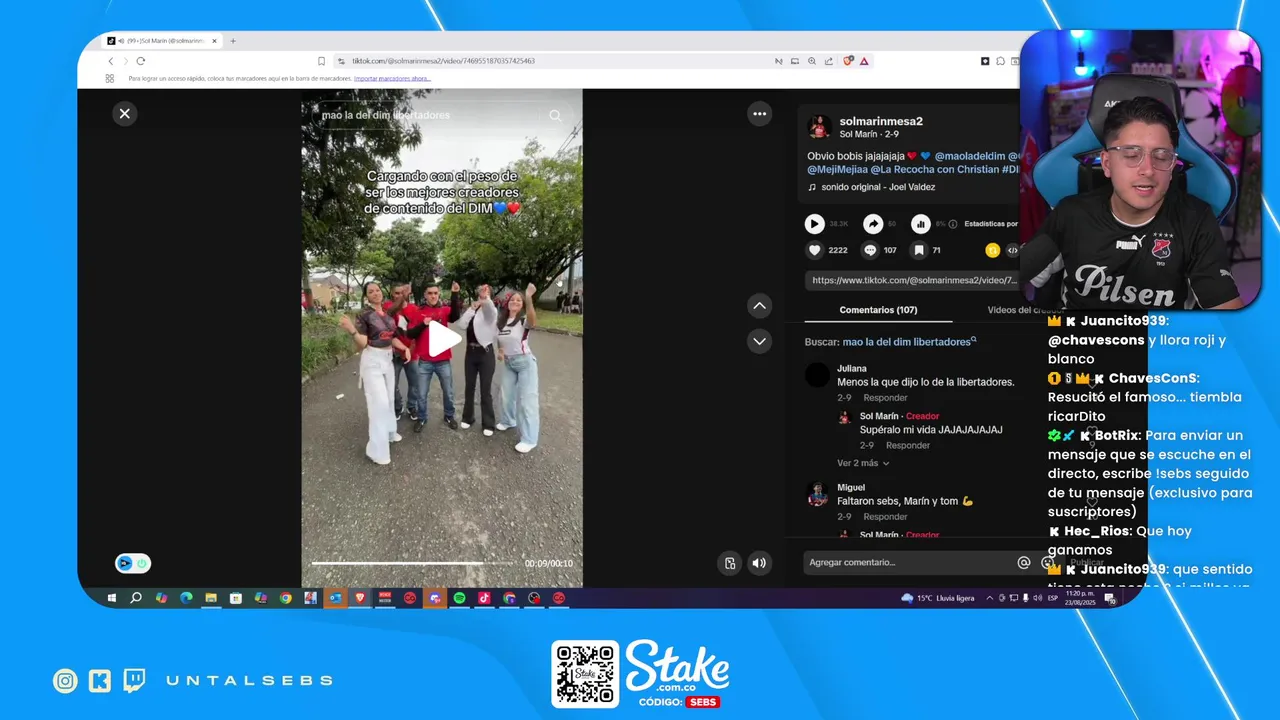Image resolution: width=1280 pixels, height=720 pixels.
Task: Open the @maoladeldim mention
Action: [969, 156]
